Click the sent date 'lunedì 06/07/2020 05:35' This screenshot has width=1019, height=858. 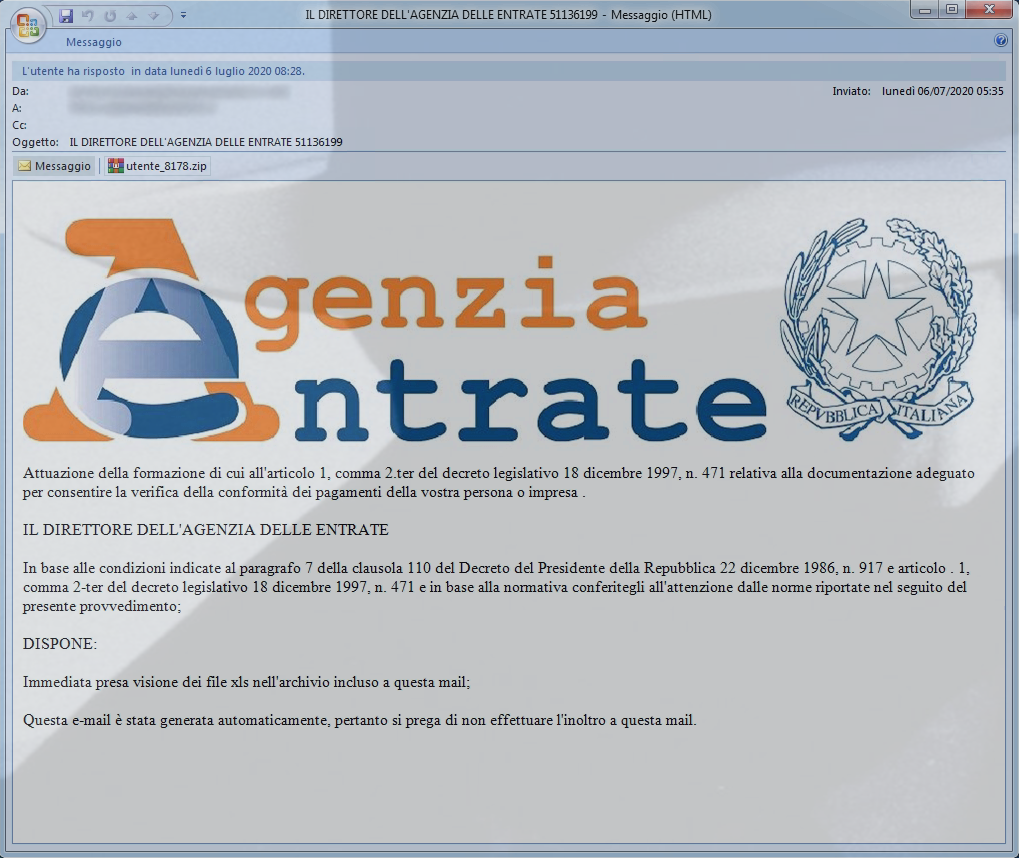click(942, 91)
